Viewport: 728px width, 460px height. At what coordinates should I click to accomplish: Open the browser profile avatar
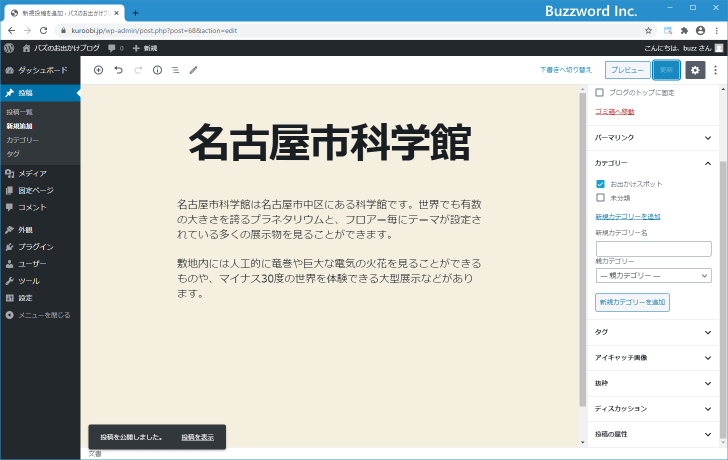(x=701, y=31)
